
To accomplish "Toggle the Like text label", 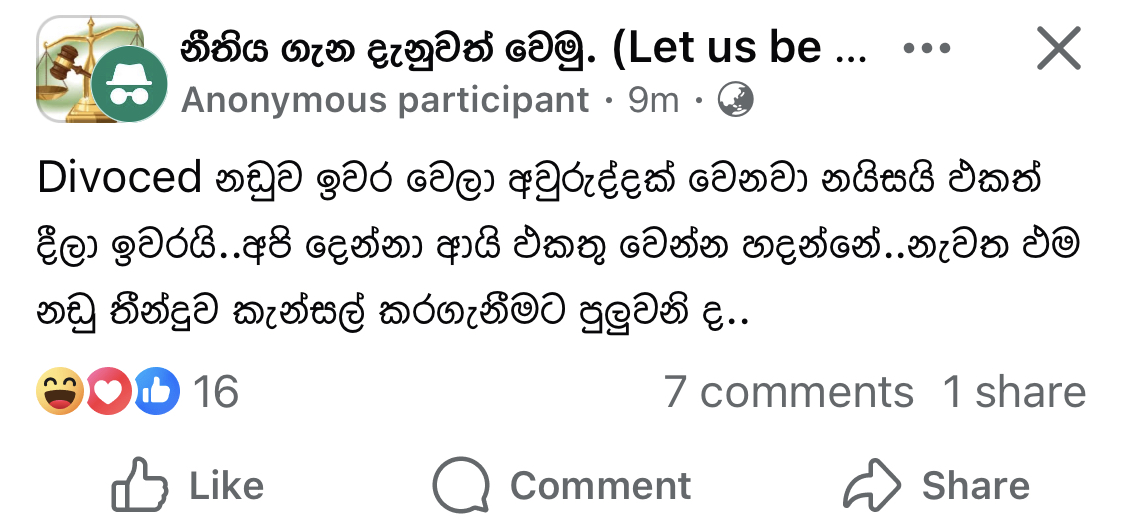I will coord(227,486).
